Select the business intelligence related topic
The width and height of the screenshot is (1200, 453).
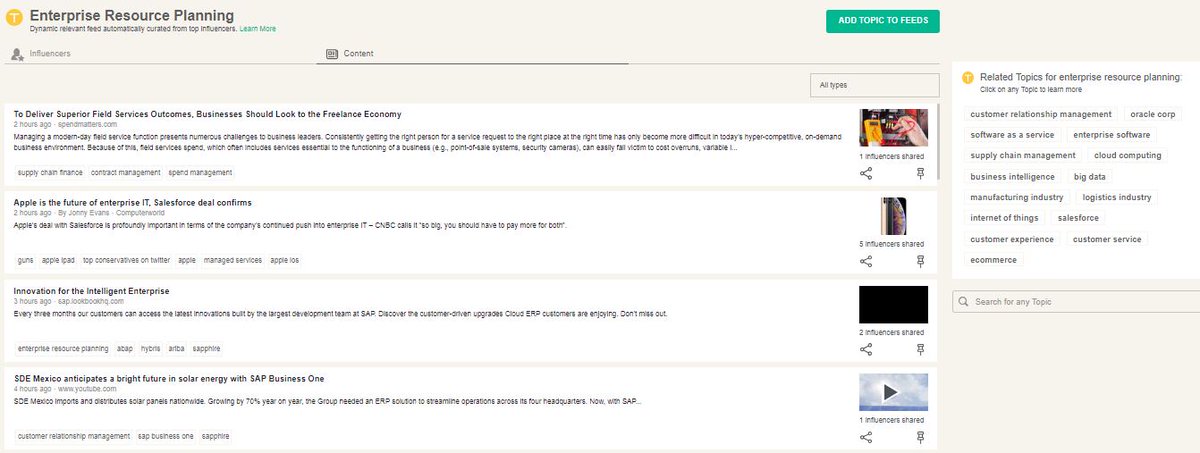pos(1013,176)
